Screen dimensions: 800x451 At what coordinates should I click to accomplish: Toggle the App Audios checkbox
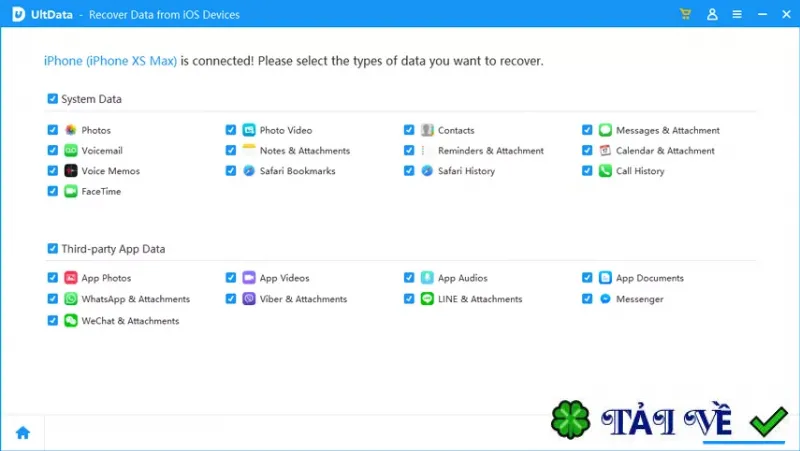click(x=409, y=277)
